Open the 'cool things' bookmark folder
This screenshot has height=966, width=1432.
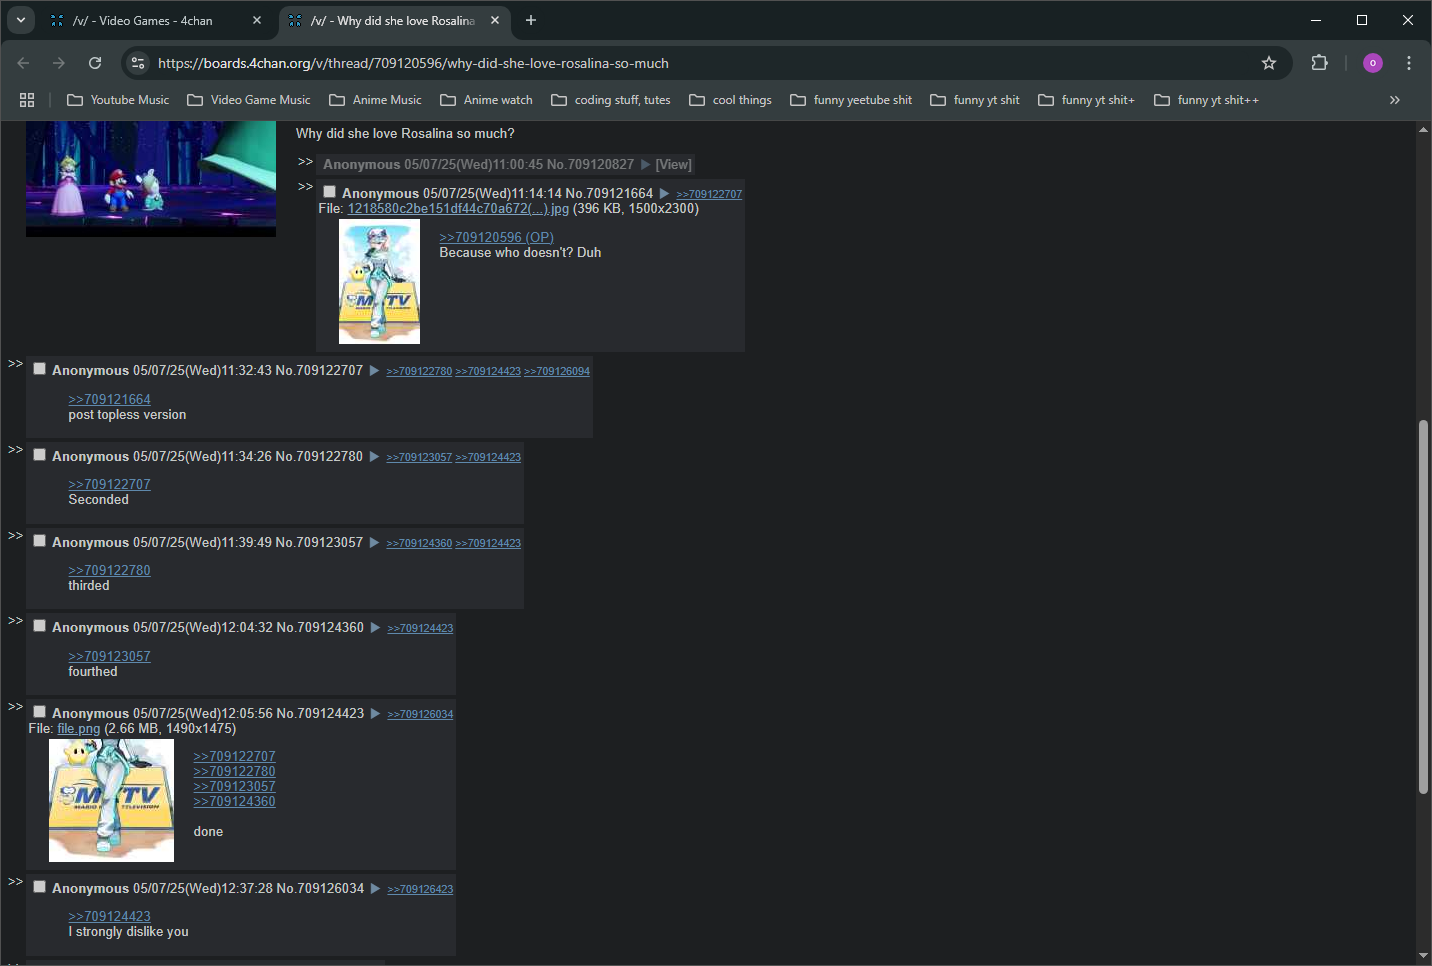[x=731, y=100]
